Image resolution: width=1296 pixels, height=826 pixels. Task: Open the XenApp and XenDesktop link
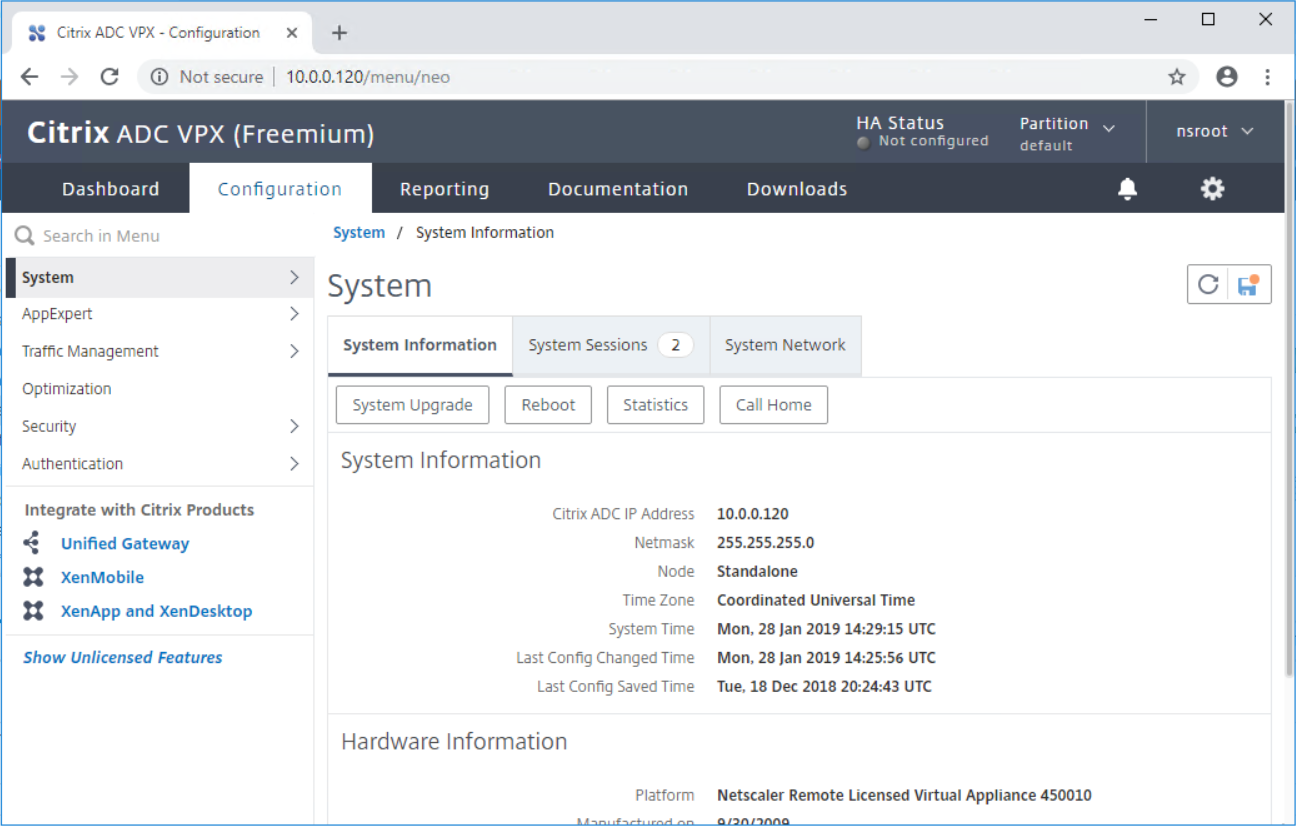(156, 611)
